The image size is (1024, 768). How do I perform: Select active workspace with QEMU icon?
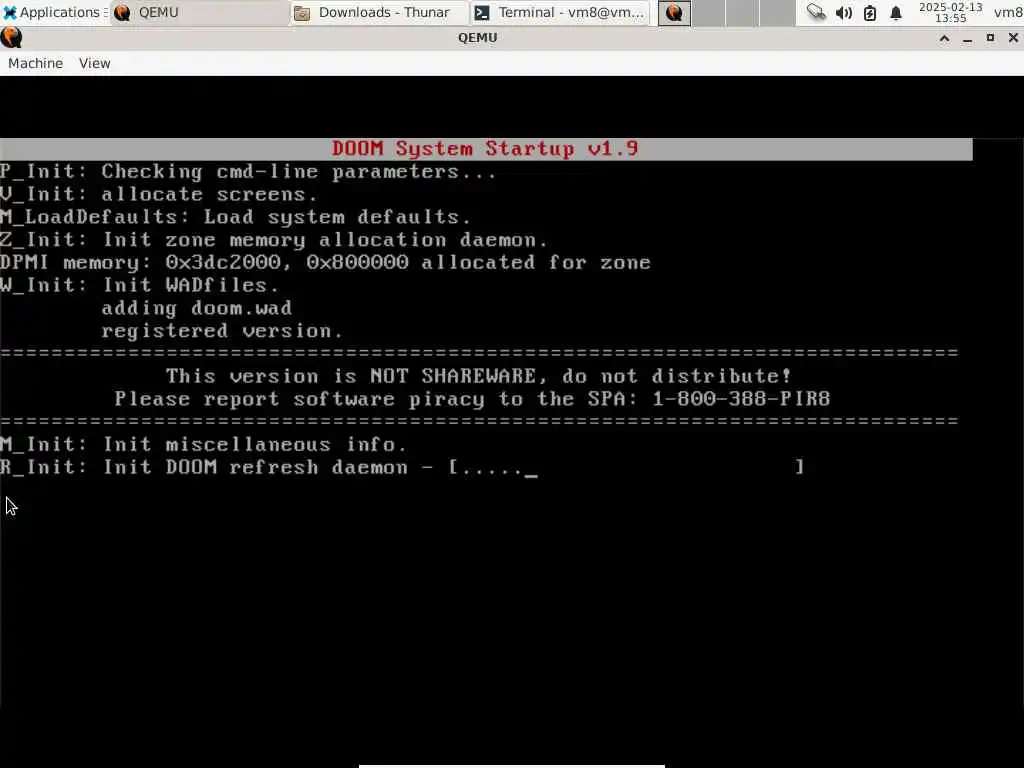pyautogui.click(x=674, y=12)
